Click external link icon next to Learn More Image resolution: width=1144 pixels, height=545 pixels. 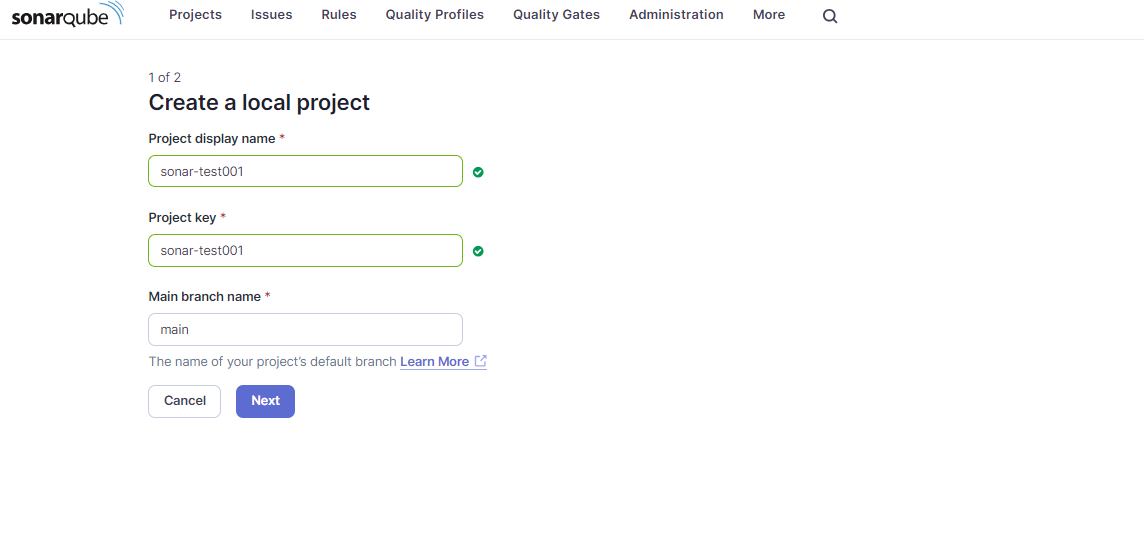click(x=481, y=361)
